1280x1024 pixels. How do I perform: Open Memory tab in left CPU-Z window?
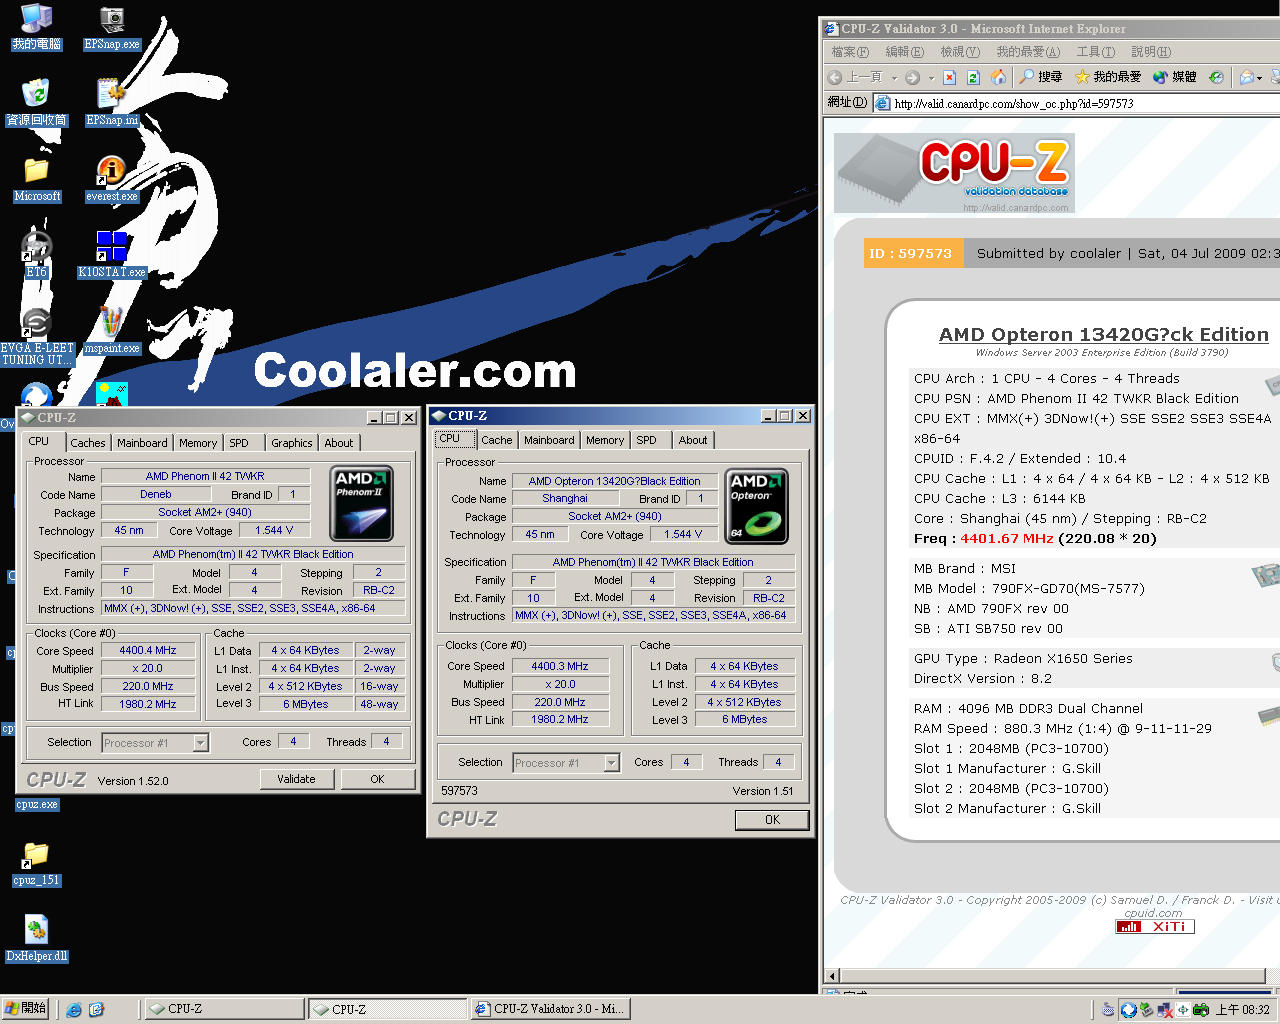coord(198,443)
